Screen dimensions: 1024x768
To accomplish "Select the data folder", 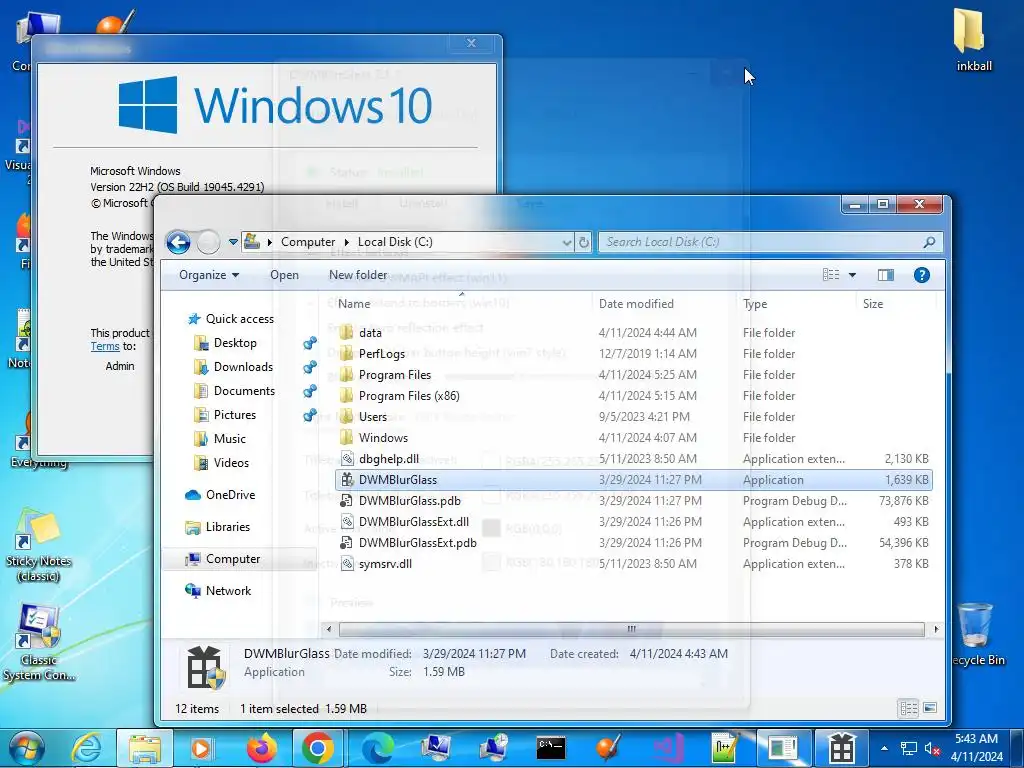I will pos(370,332).
